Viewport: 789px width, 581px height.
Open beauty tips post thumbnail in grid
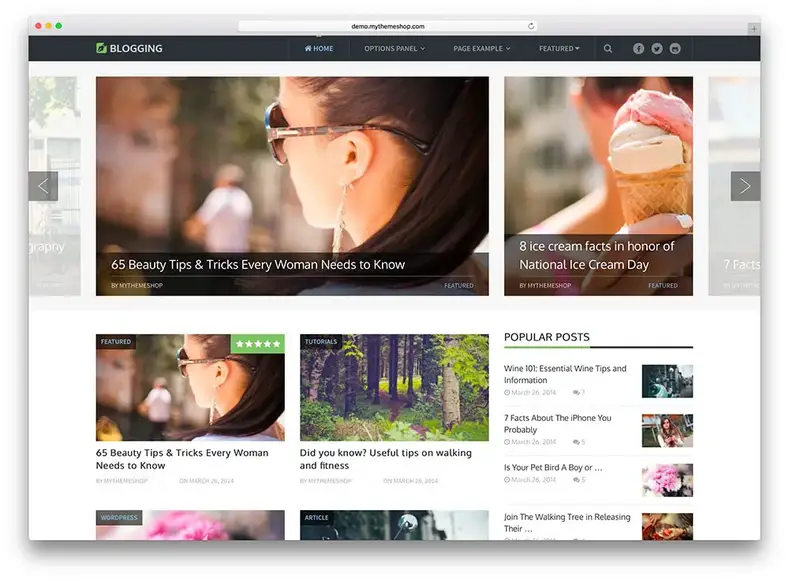[190, 388]
